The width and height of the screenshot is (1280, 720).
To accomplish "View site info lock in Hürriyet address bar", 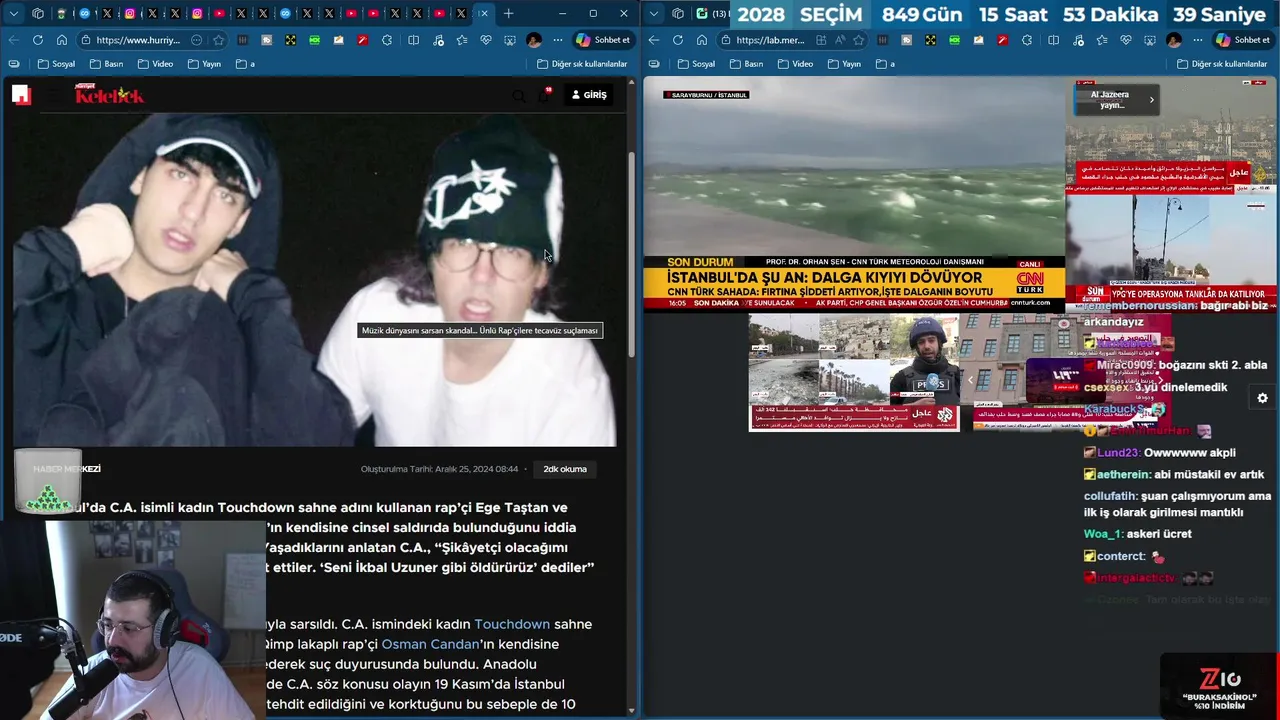I will (88, 40).
